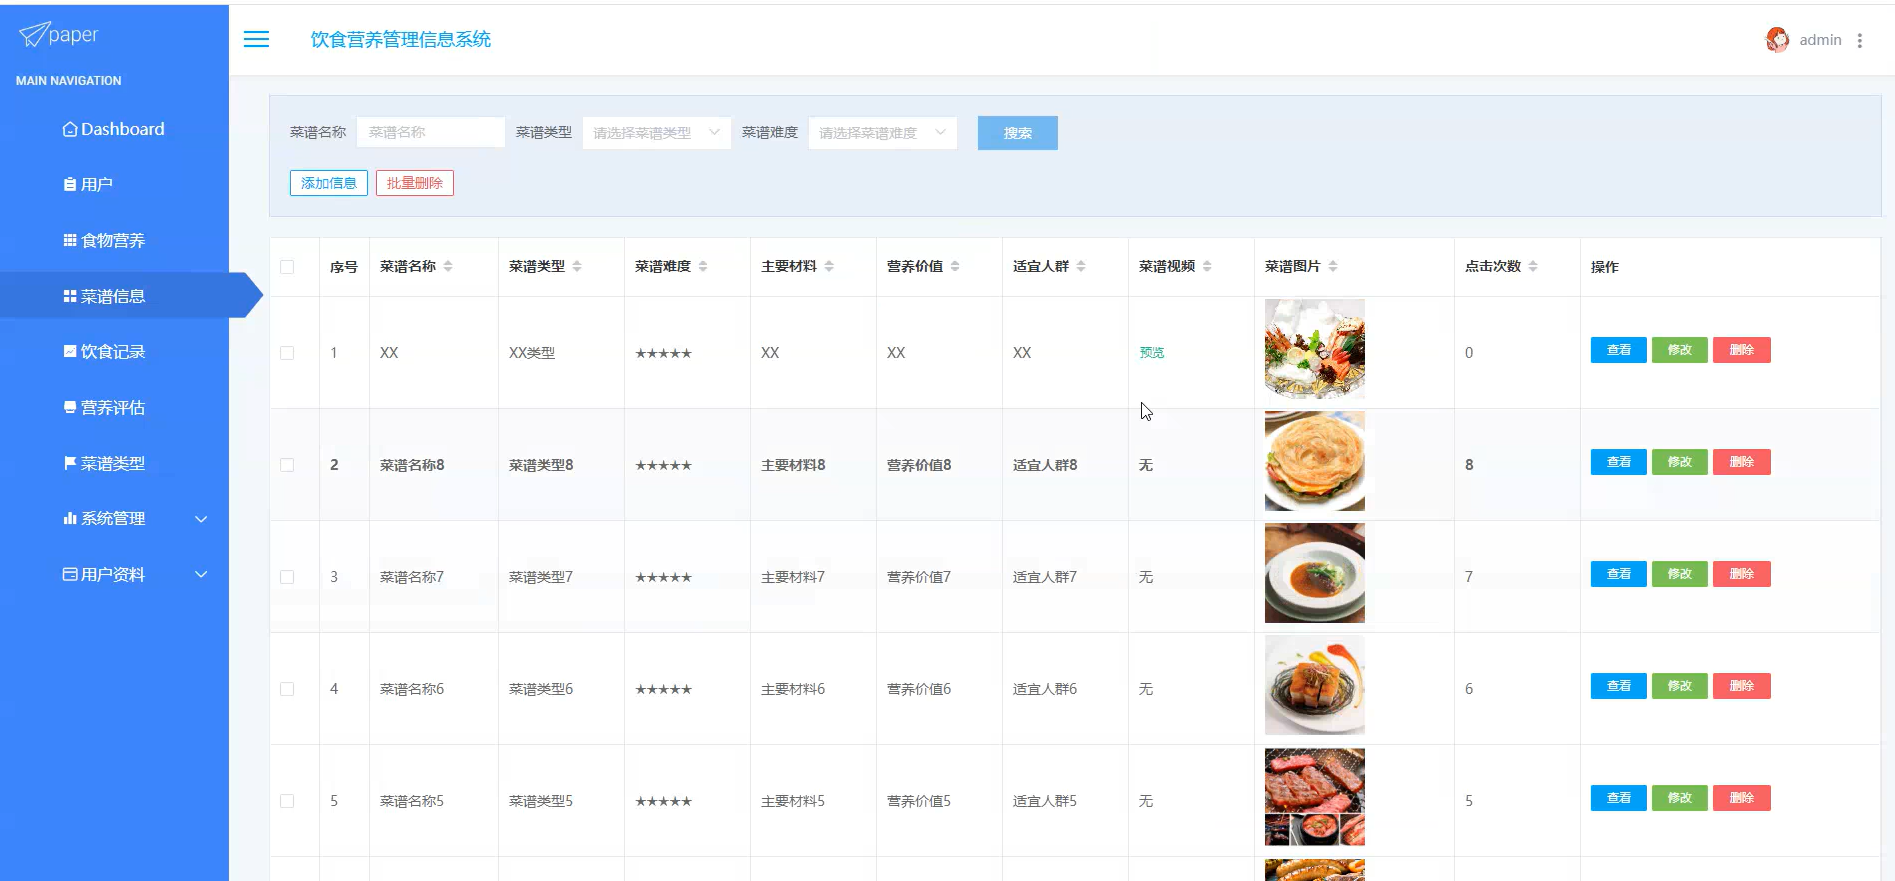Click 查看 for 菜谱名称8 row
Image resolution: width=1895 pixels, height=881 pixels.
pos(1618,462)
